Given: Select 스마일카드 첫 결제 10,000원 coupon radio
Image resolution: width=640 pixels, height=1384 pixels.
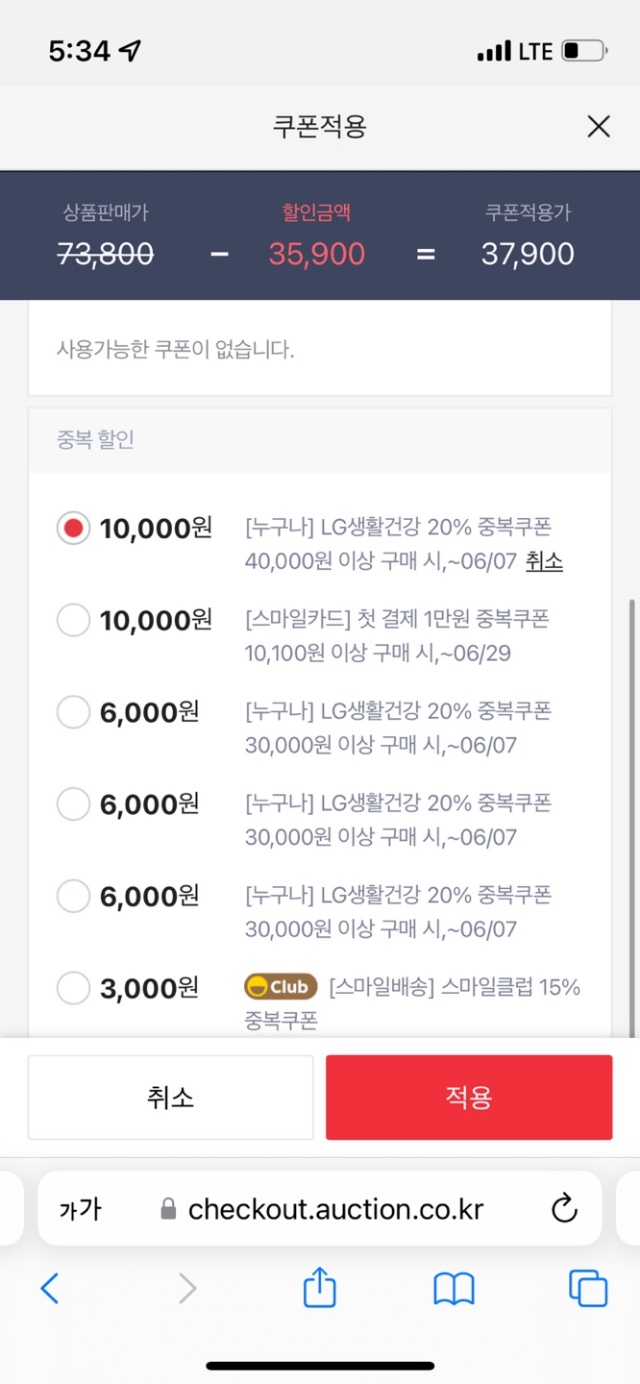Looking at the screenshot, I should pyautogui.click(x=73, y=620).
